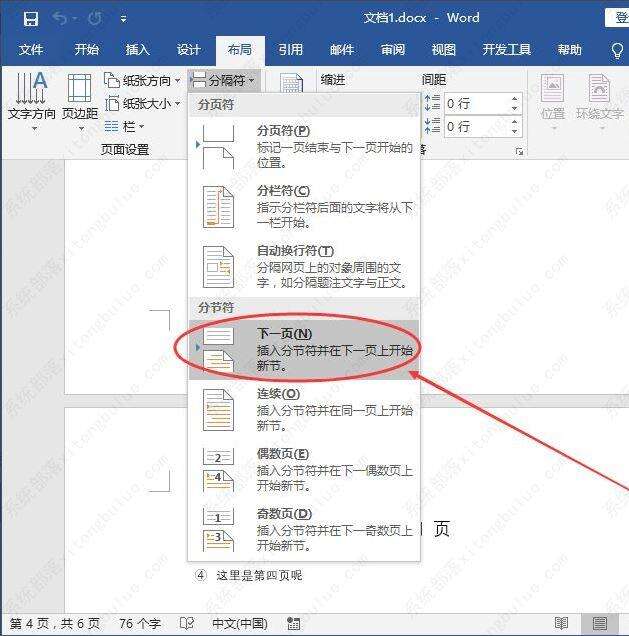
Task: Switch to the 视图 tab
Action: pyautogui.click(x=444, y=49)
